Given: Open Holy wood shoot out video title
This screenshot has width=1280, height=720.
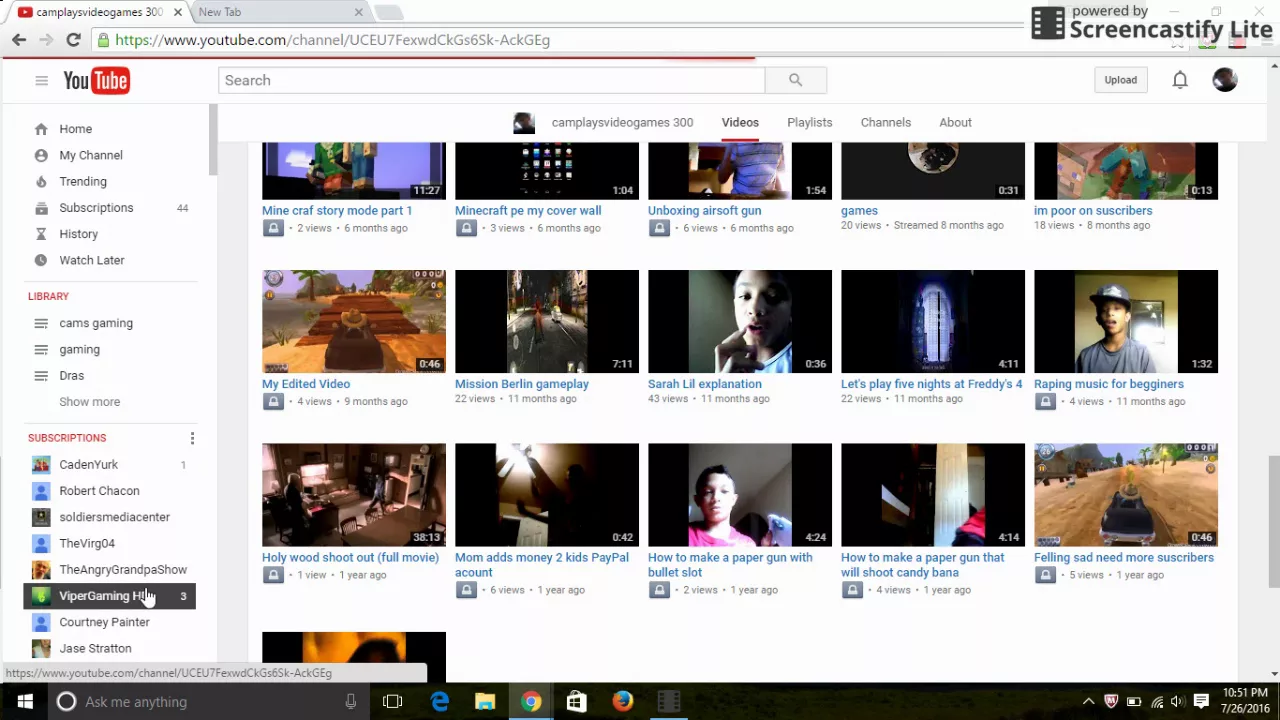Looking at the screenshot, I should click(x=350, y=558).
